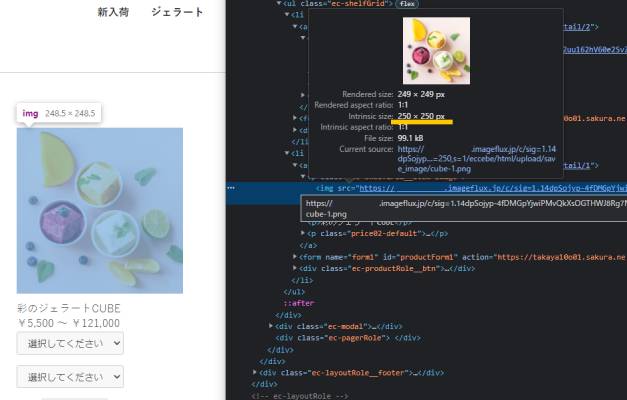Open the second 選択してください dropdown

(70, 377)
